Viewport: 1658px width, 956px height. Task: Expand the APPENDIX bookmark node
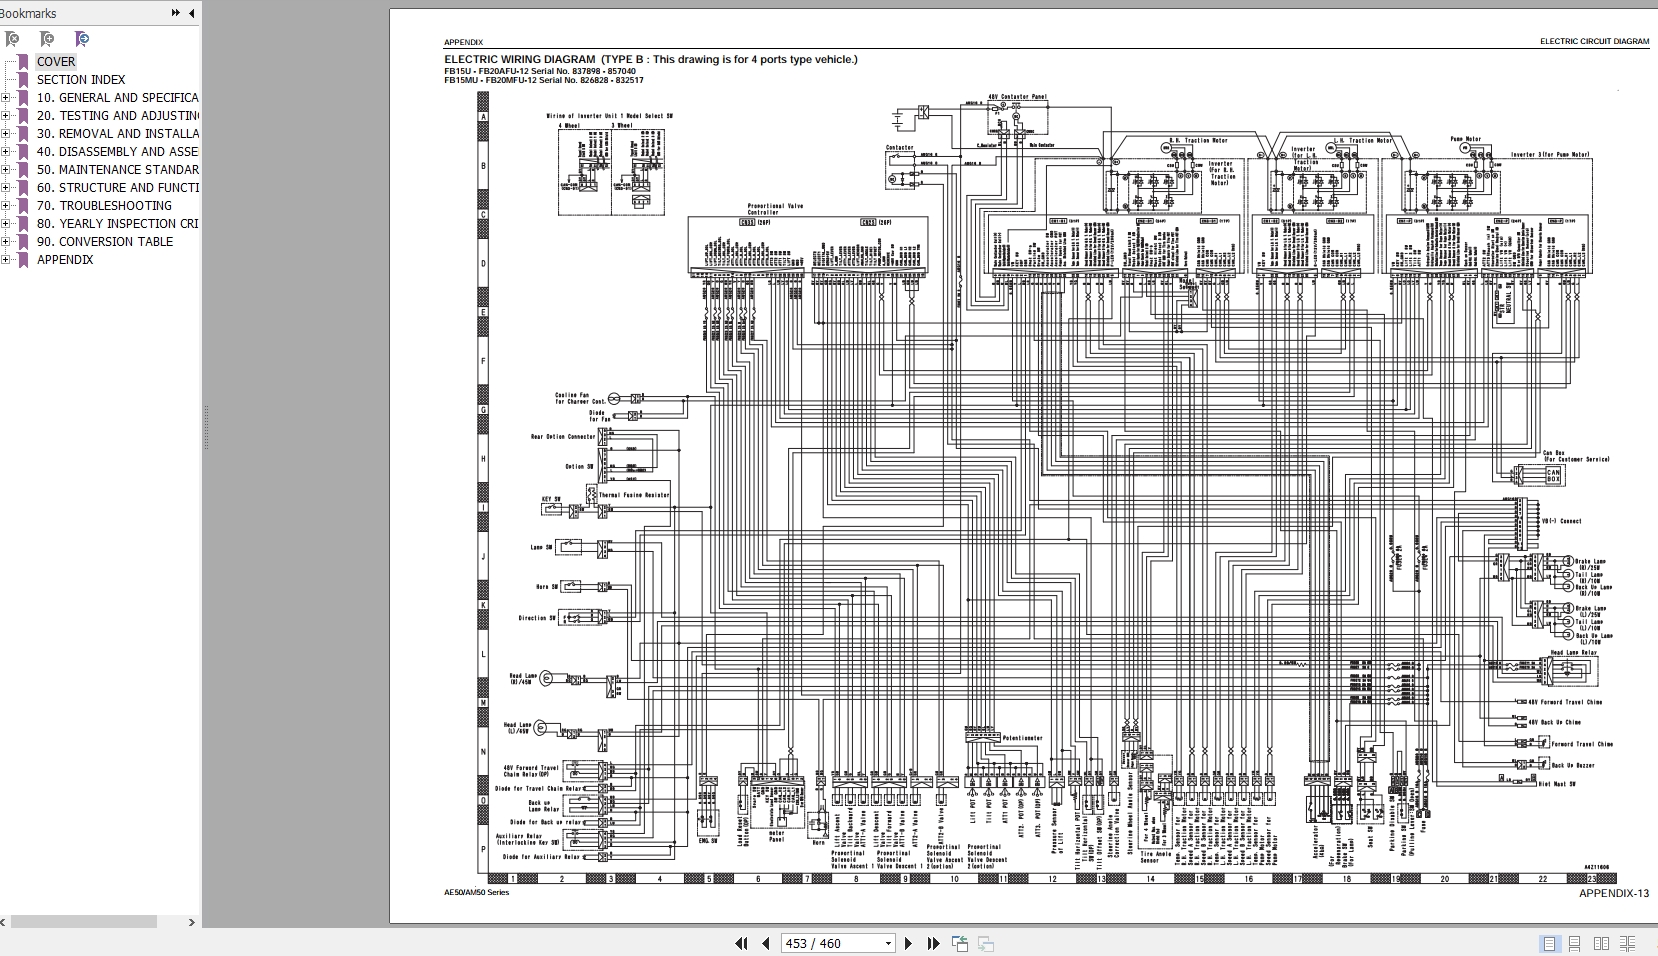pyautogui.click(x=6, y=260)
